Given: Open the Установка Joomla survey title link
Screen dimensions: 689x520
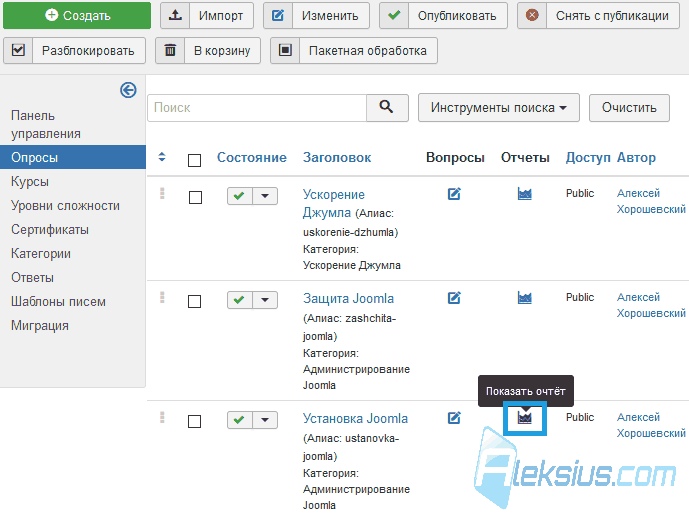Looking at the screenshot, I should [355, 418].
